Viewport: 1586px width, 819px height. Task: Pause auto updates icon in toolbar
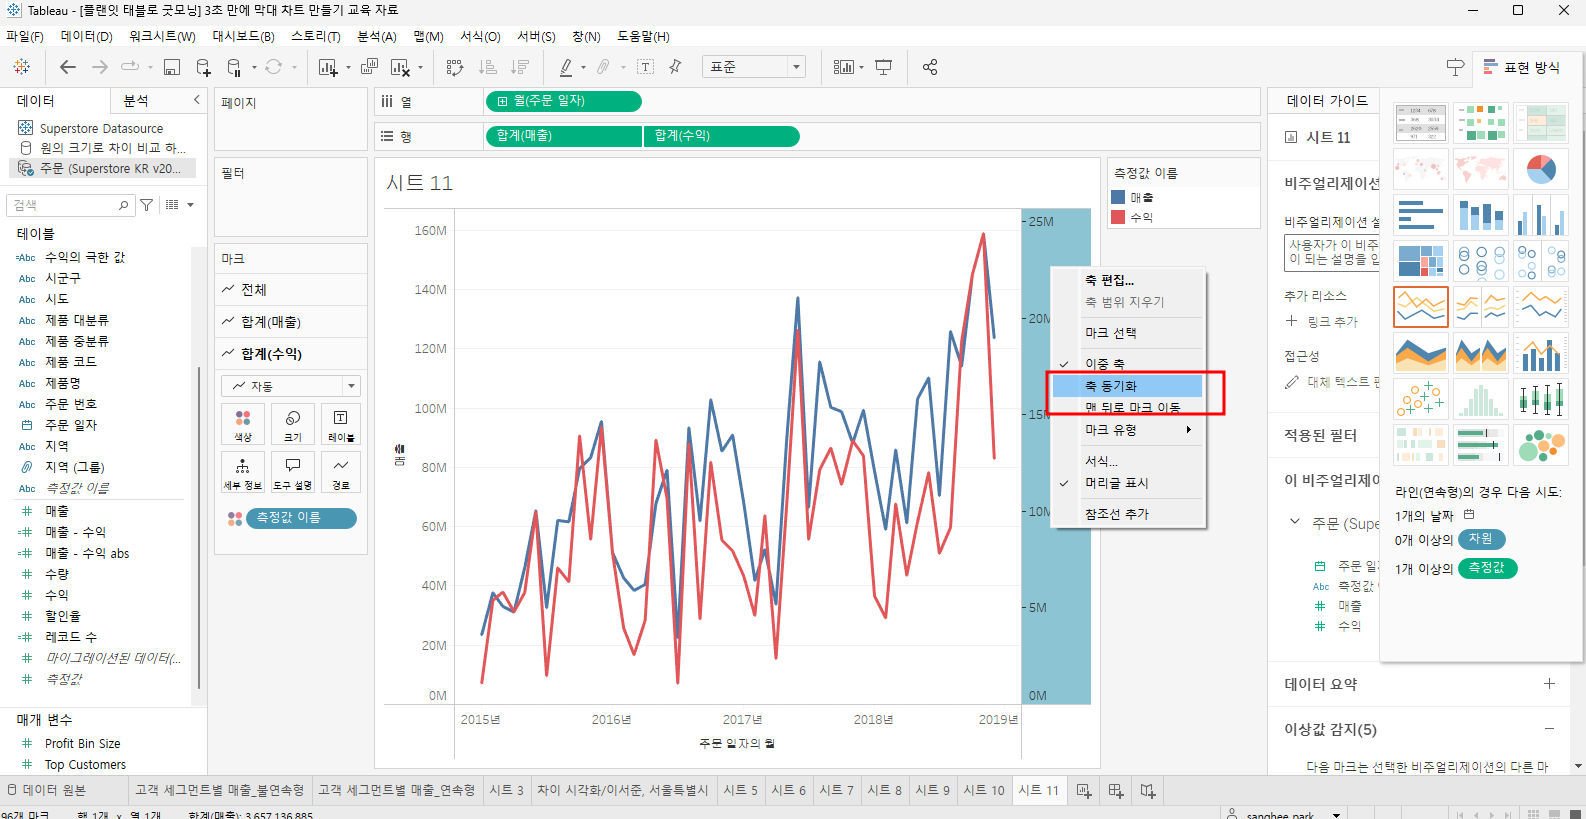[234, 67]
